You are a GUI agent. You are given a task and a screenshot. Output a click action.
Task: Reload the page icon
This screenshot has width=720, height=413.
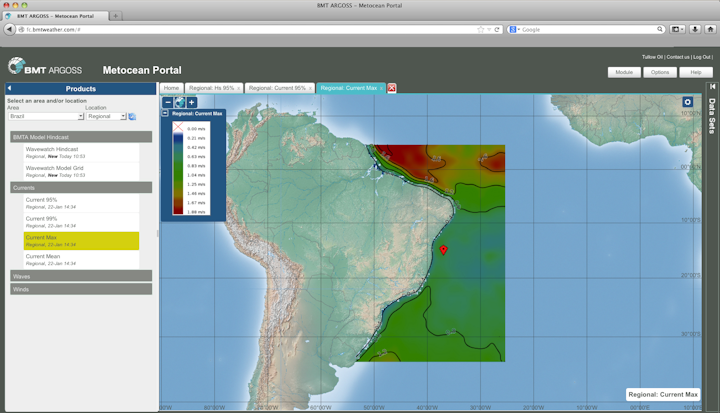[497, 29]
